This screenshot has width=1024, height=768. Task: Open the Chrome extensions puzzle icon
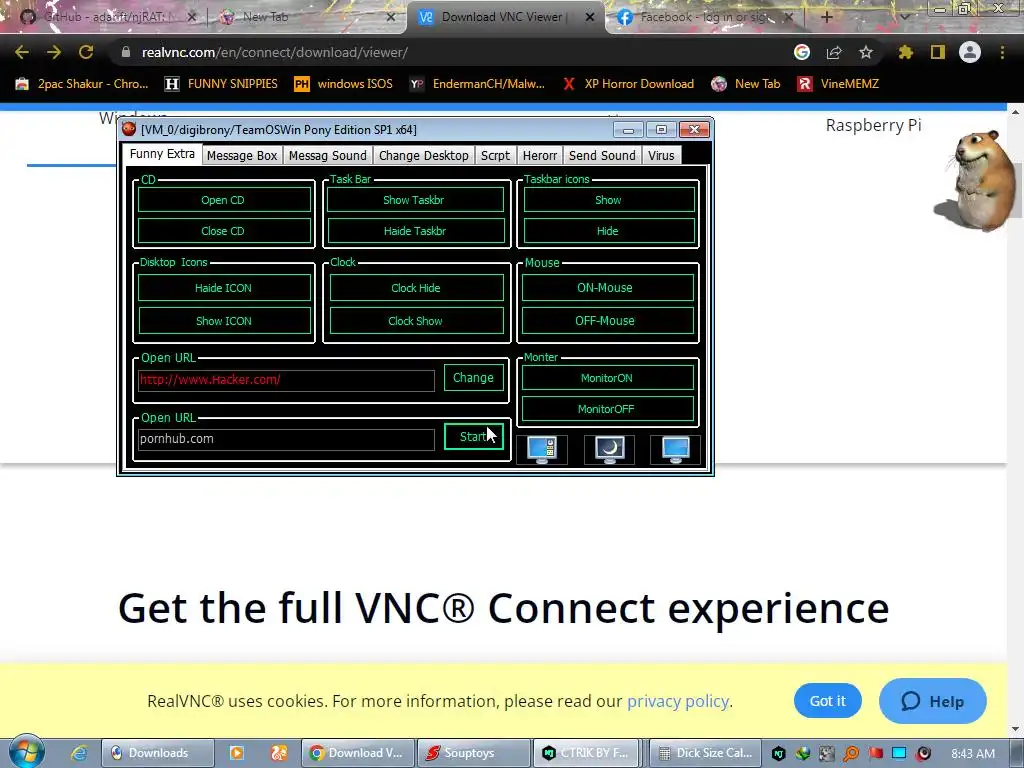tap(906, 52)
